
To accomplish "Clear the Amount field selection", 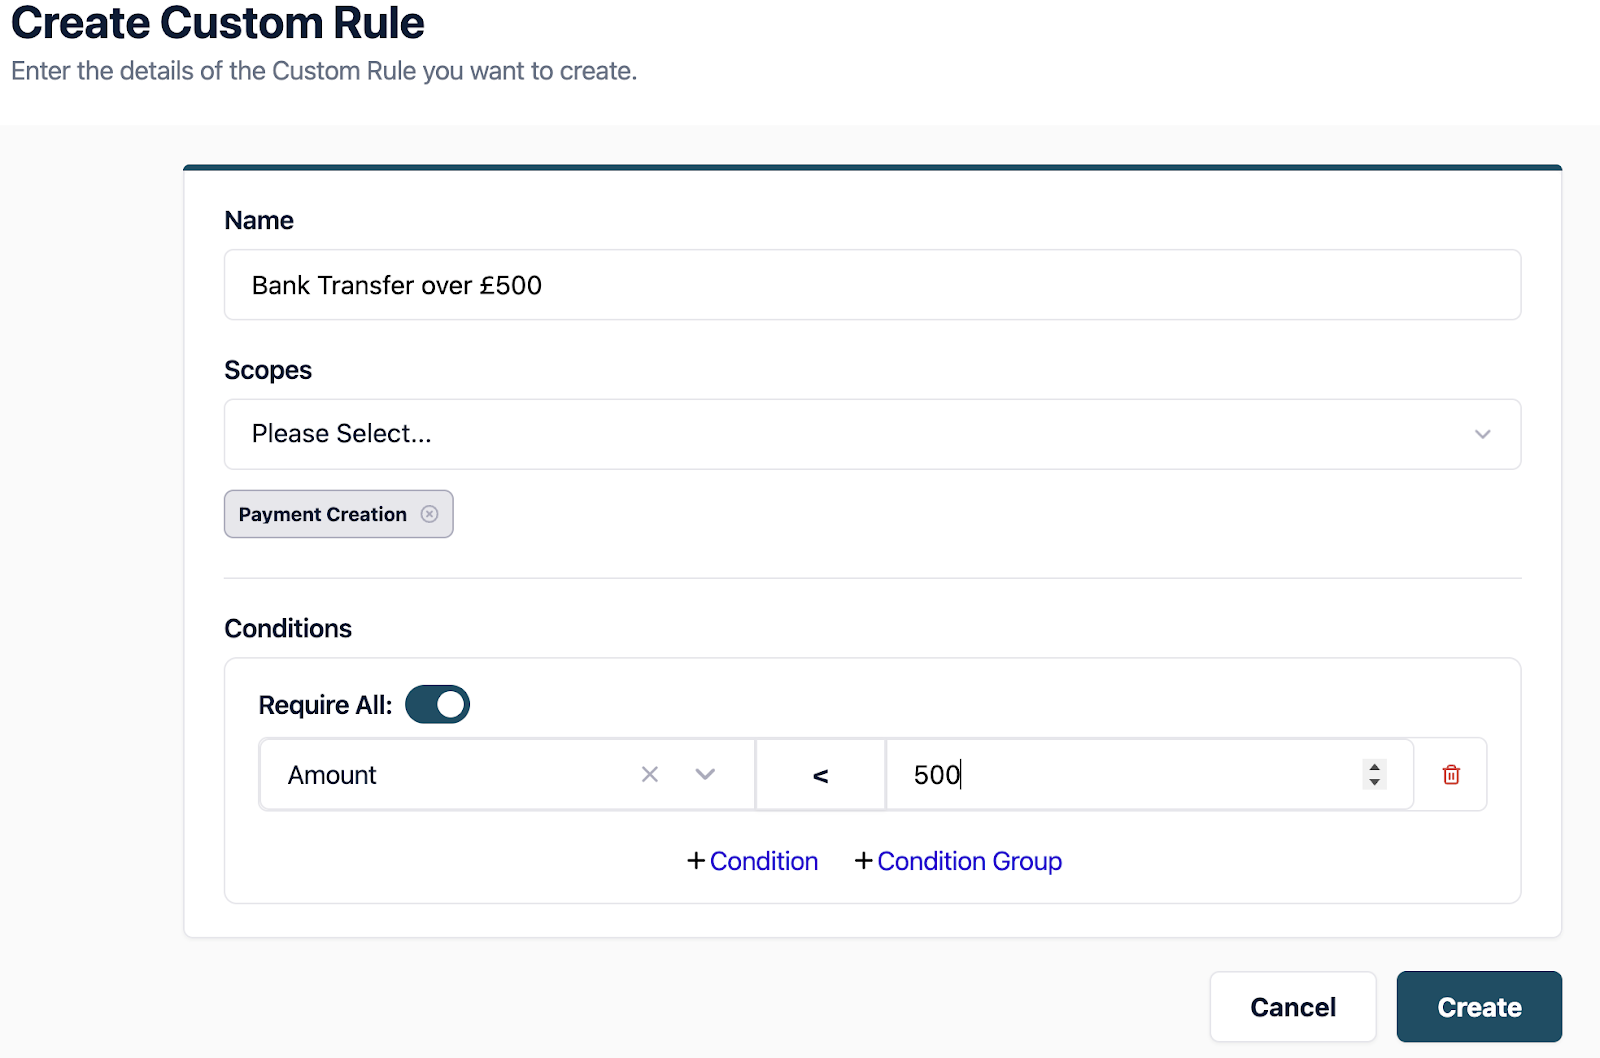I will pos(650,775).
